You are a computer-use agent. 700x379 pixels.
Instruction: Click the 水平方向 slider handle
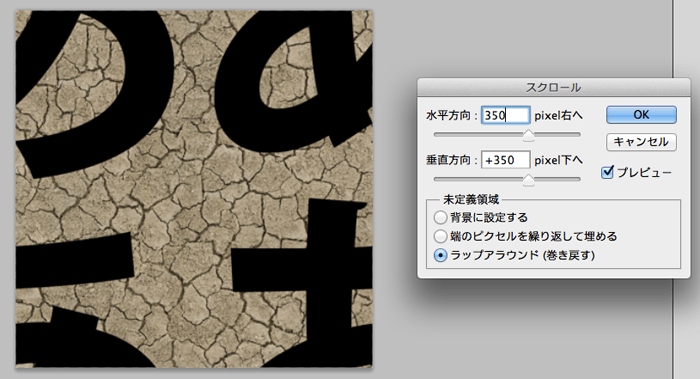(528, 135)
